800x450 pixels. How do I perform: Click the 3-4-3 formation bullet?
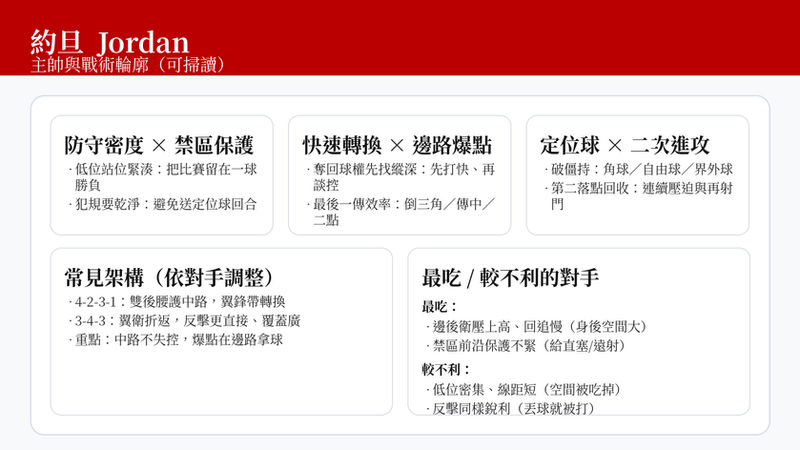(184, 321)
